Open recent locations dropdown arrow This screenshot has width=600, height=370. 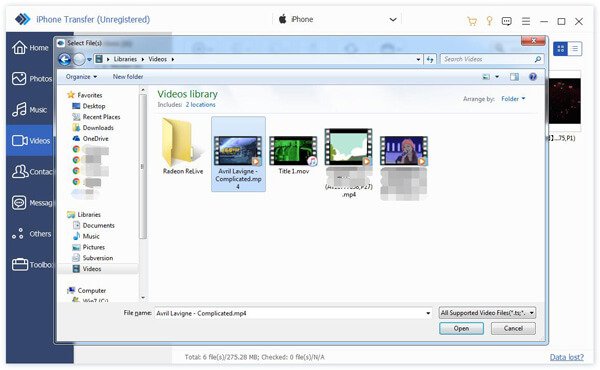(89, 59)
